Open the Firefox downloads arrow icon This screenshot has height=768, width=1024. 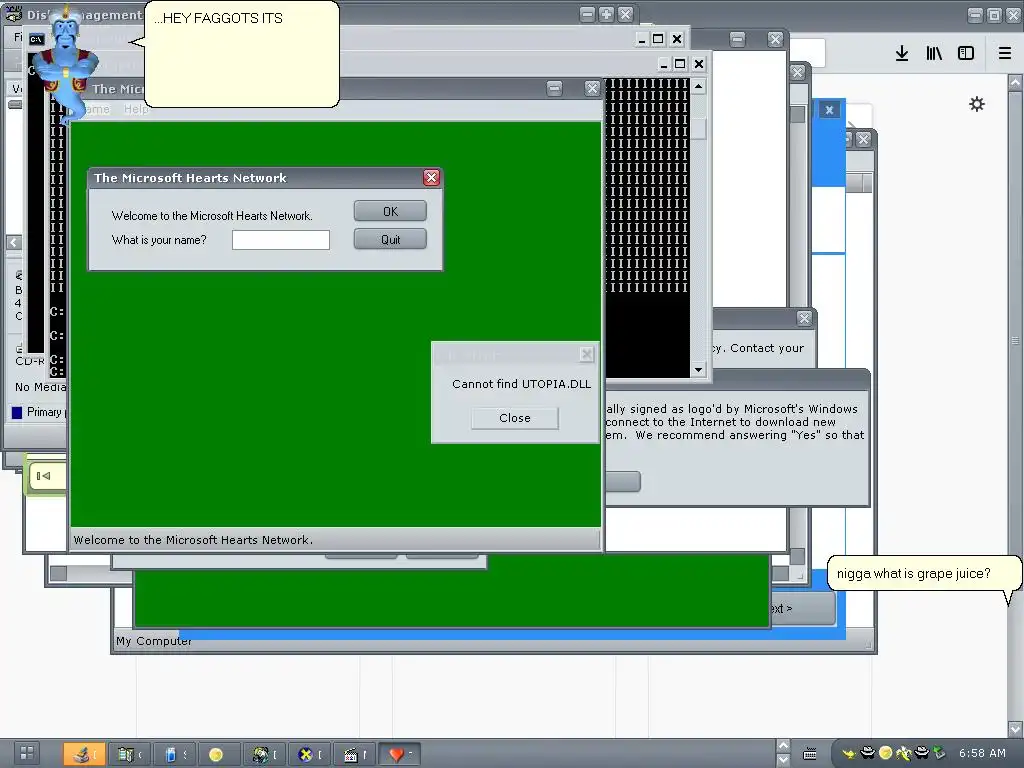click(x=901, y=53)
